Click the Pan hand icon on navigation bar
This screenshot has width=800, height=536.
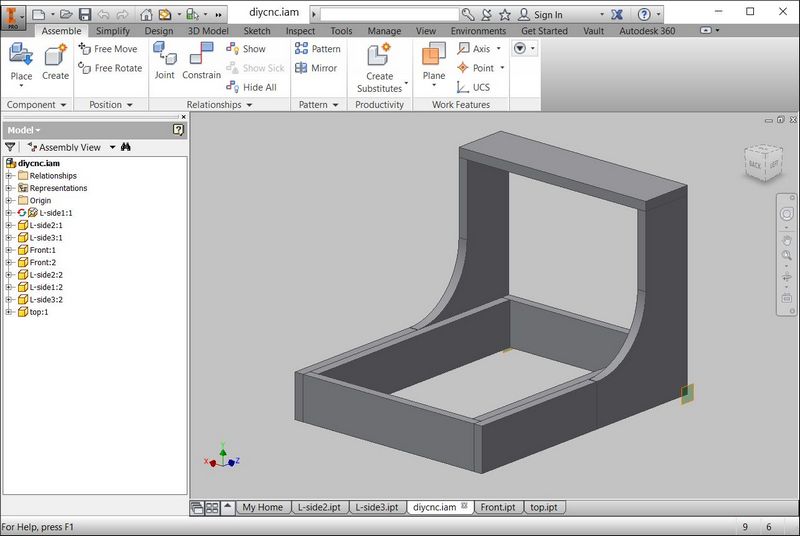click(786, 240)
